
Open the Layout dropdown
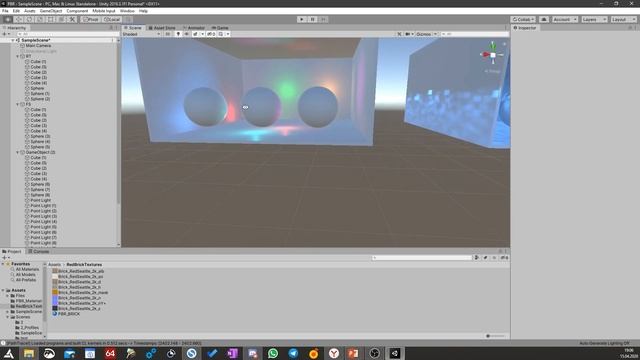623,20
